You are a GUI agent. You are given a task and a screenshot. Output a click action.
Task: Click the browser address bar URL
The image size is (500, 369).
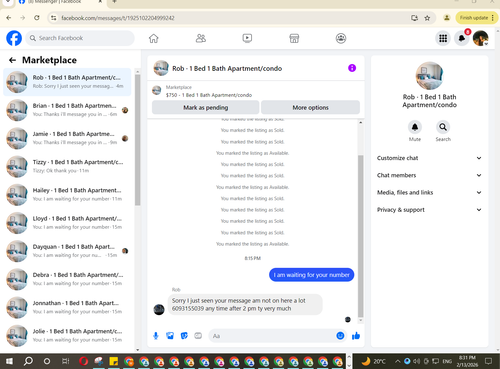click(118, 18)
